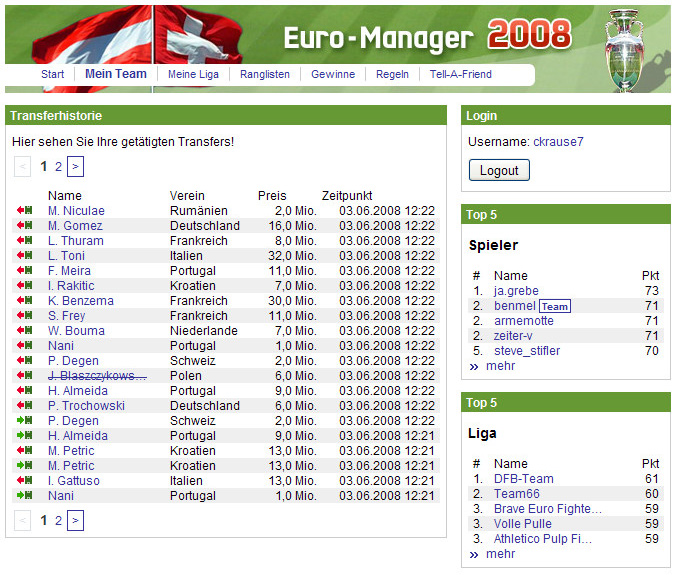View top manager ja.grebe
676x575 pixels.
click(516, 291)
